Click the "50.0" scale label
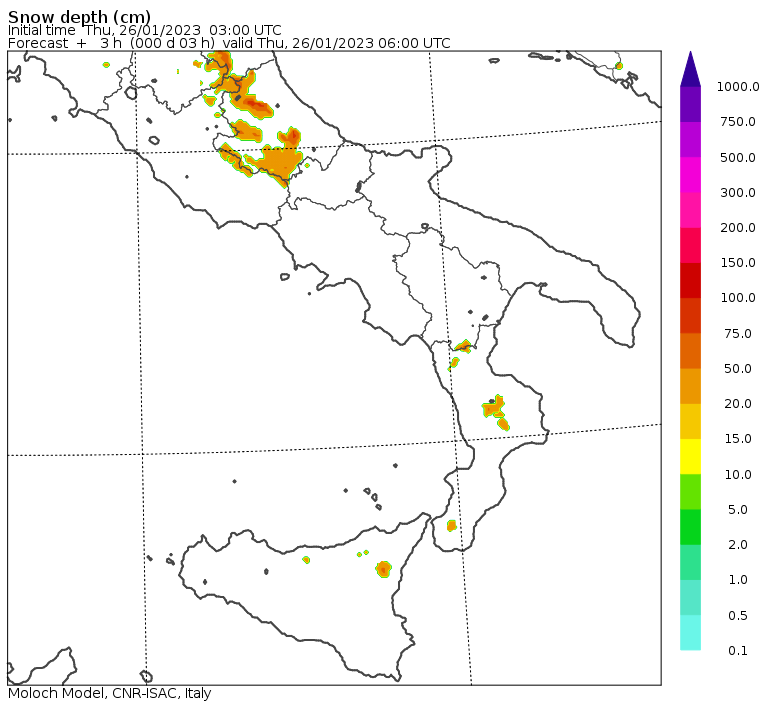The image size is (760, 707). 738,368
